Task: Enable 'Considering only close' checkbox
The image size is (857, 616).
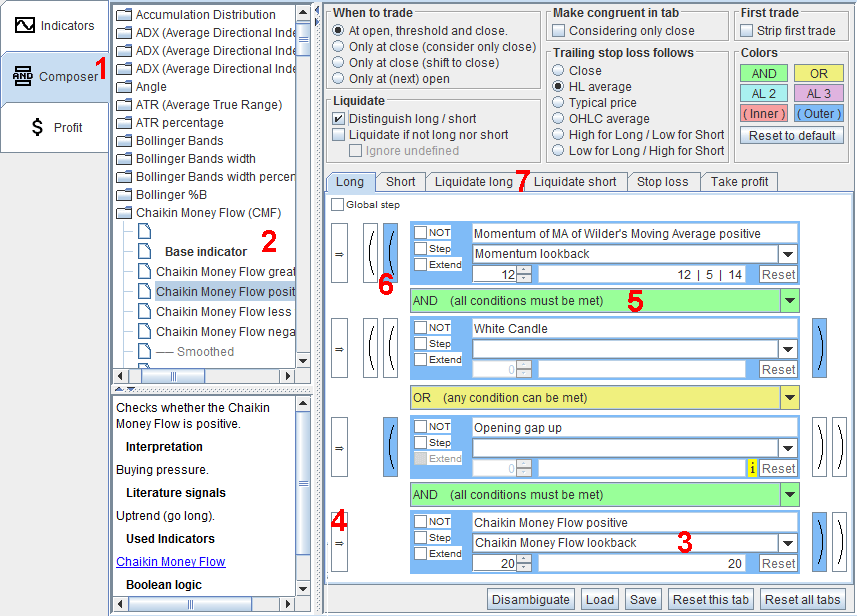Action: [559, 31]
